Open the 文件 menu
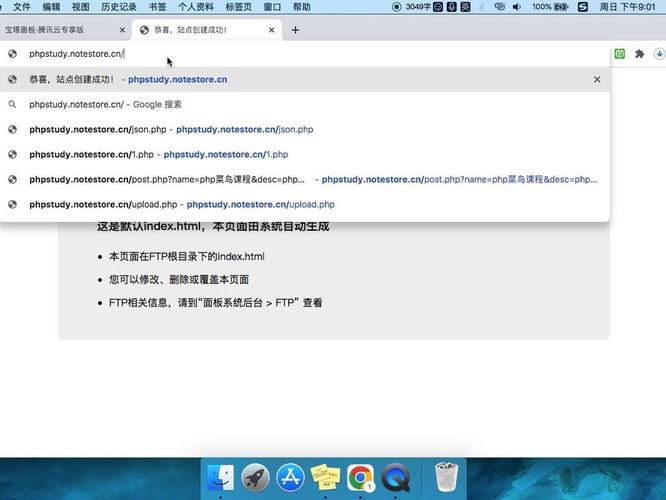Image resolution: width=666 pixels, height=500 pixels. point(22,7)
